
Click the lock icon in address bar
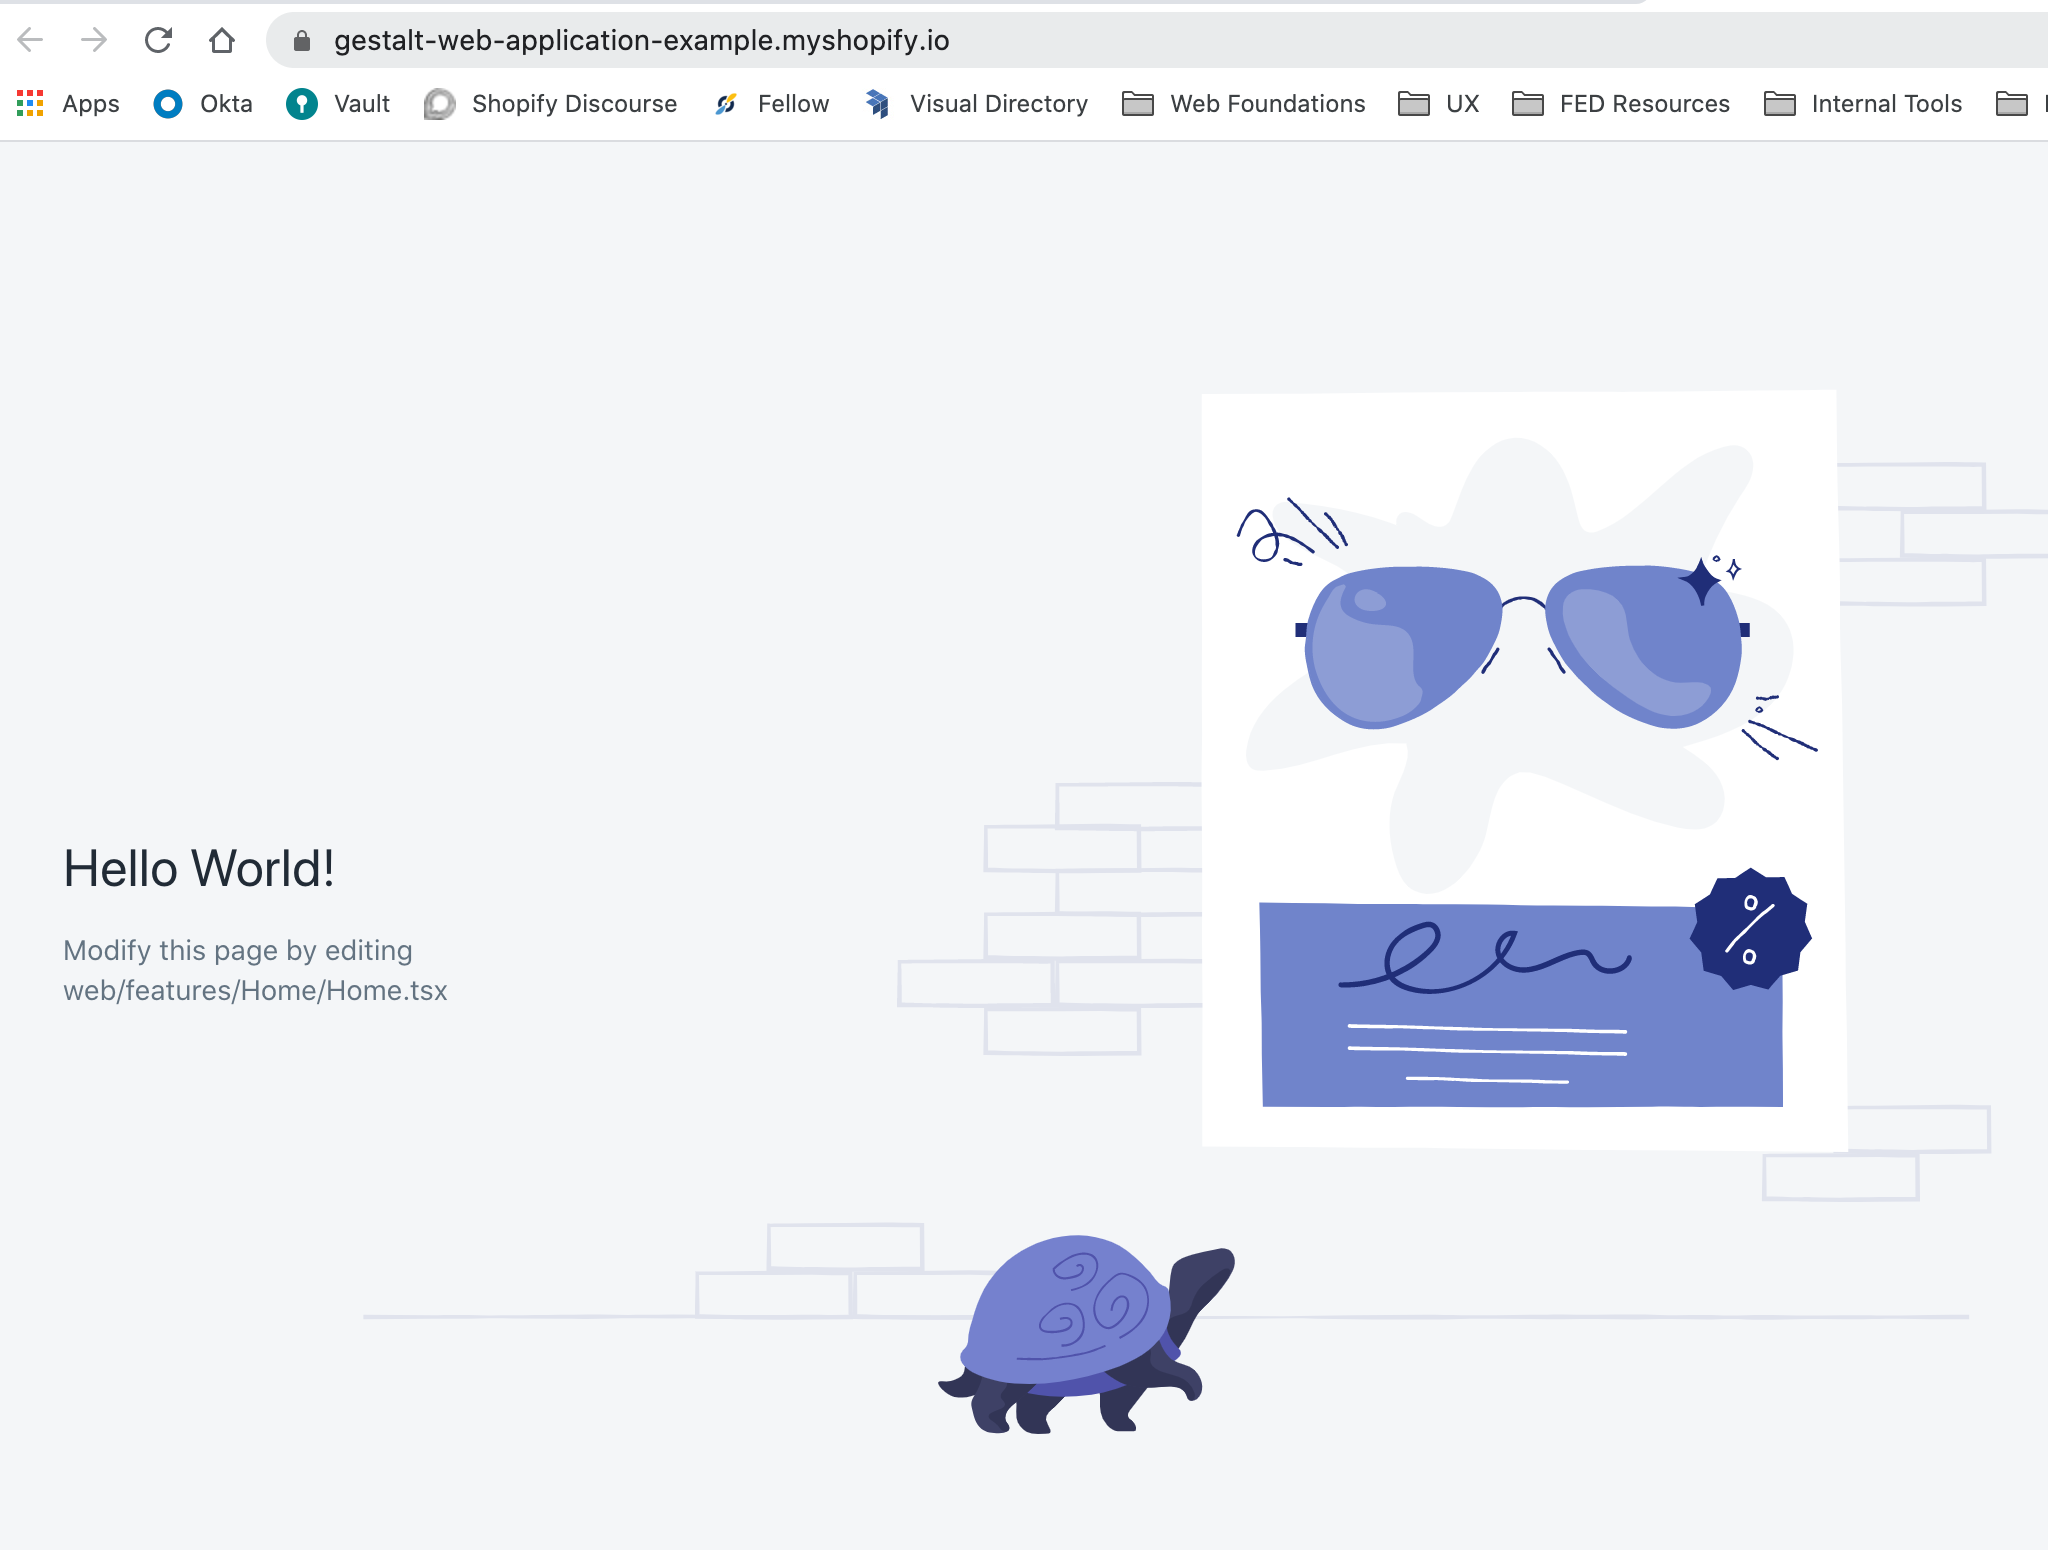point(302,41)
